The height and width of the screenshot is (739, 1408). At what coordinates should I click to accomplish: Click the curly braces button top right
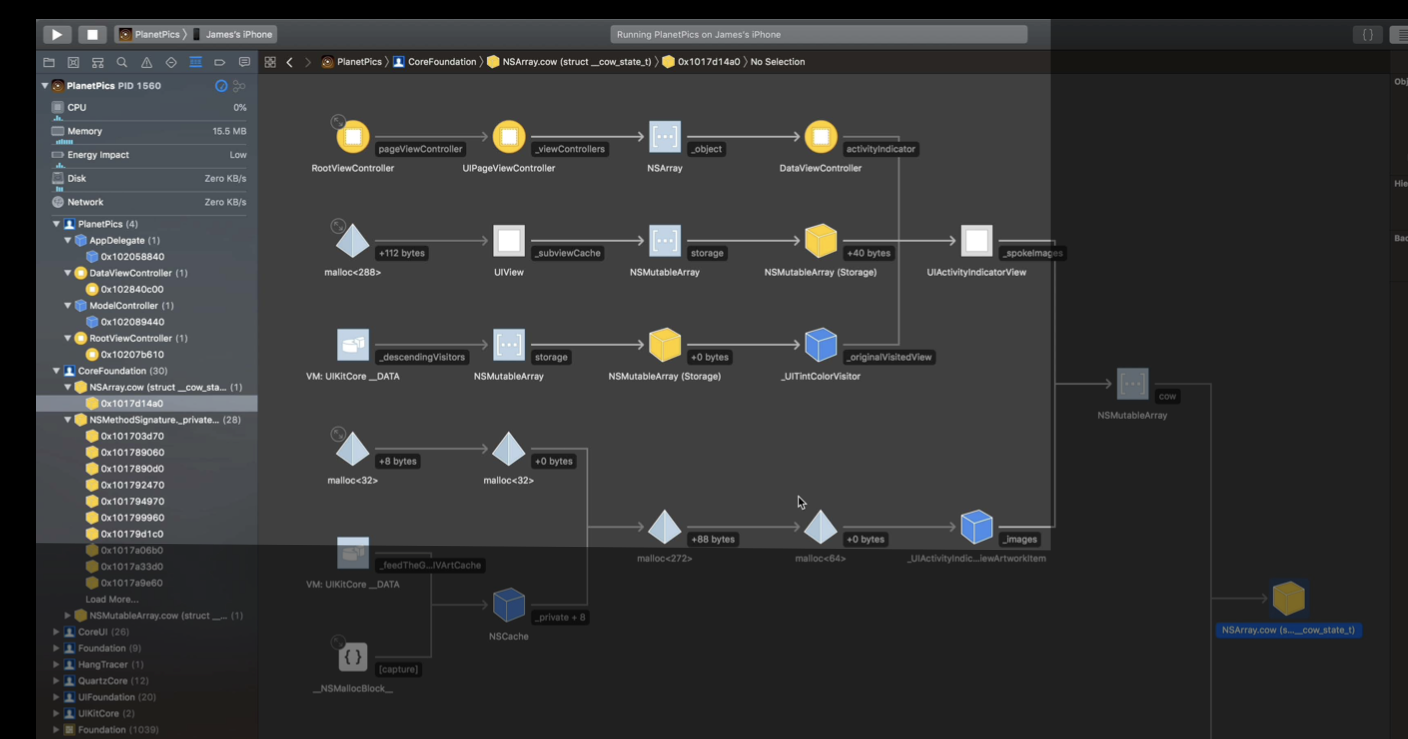click(x=1367, y=34)
